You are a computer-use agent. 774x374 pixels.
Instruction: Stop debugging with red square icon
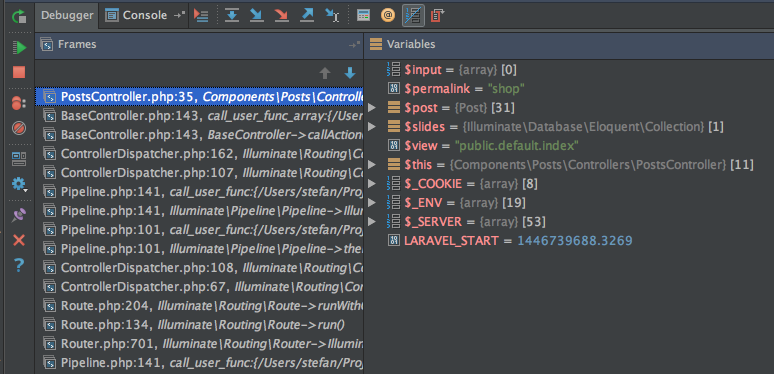point(19,73)
